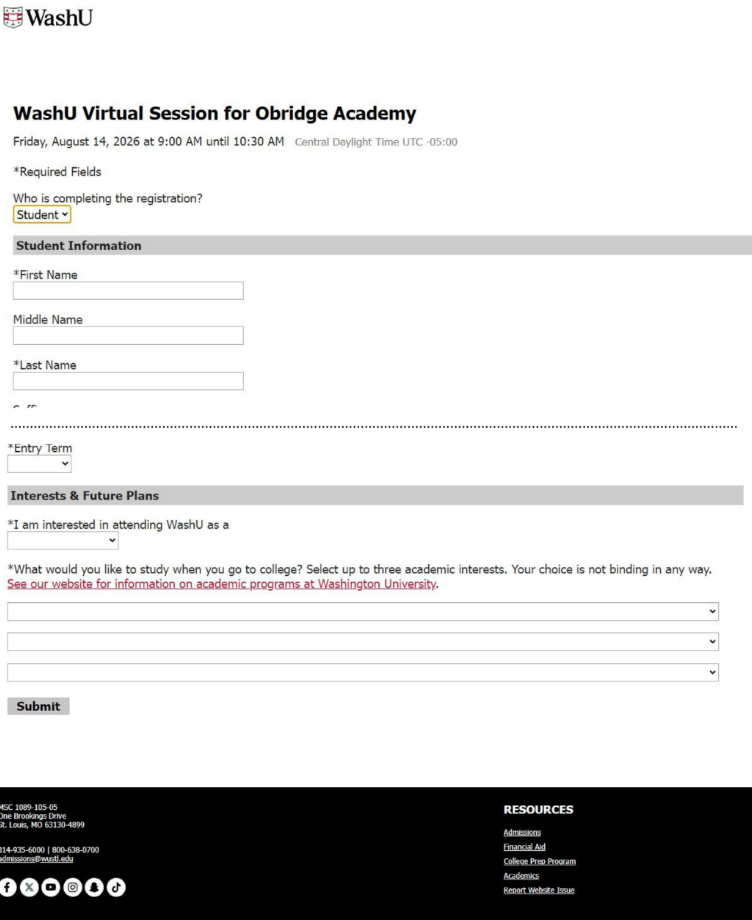Open the TikTok icon in footer
The image size is (752, 920).
point(116,887)
